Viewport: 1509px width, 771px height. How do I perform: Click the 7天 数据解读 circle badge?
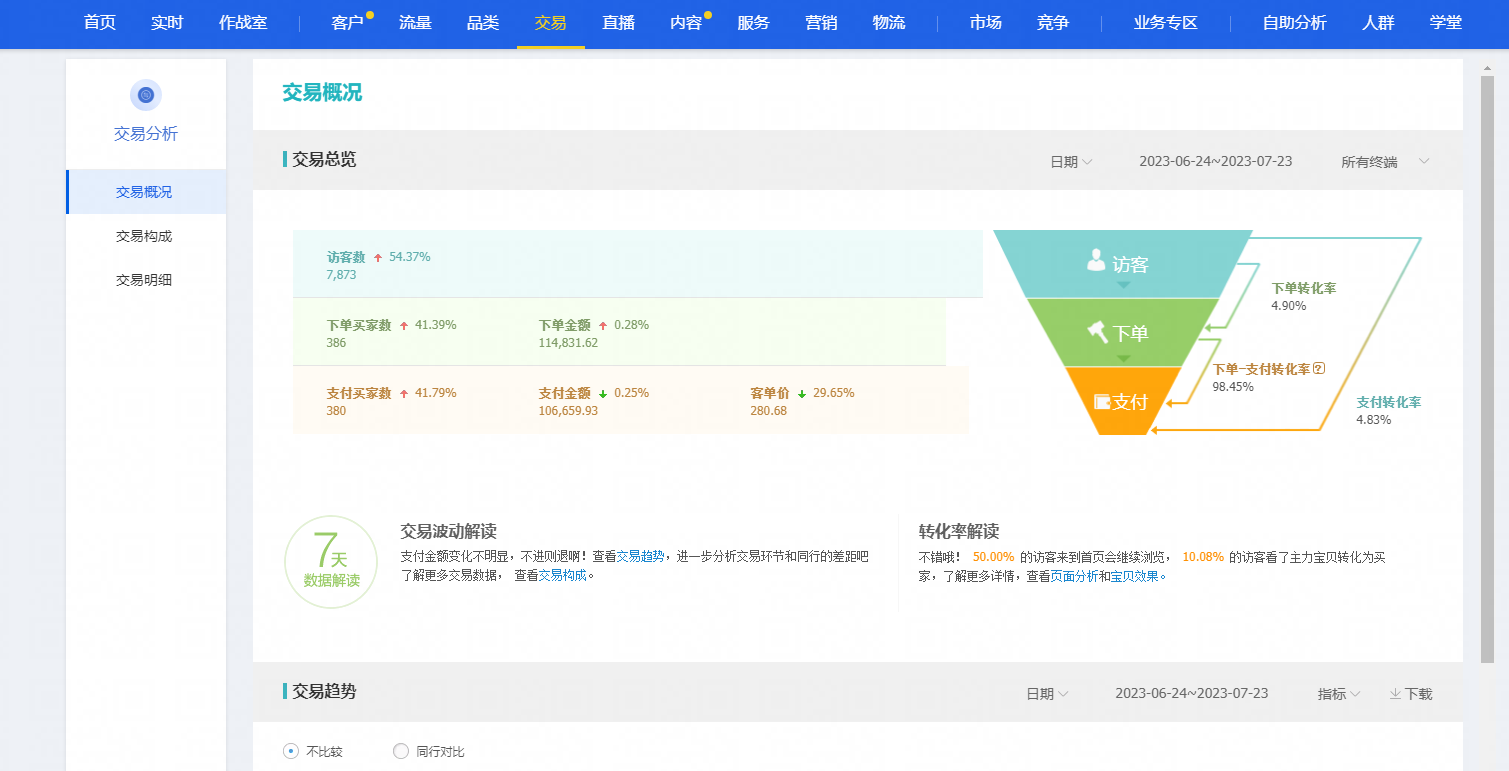tap(331, 562)
